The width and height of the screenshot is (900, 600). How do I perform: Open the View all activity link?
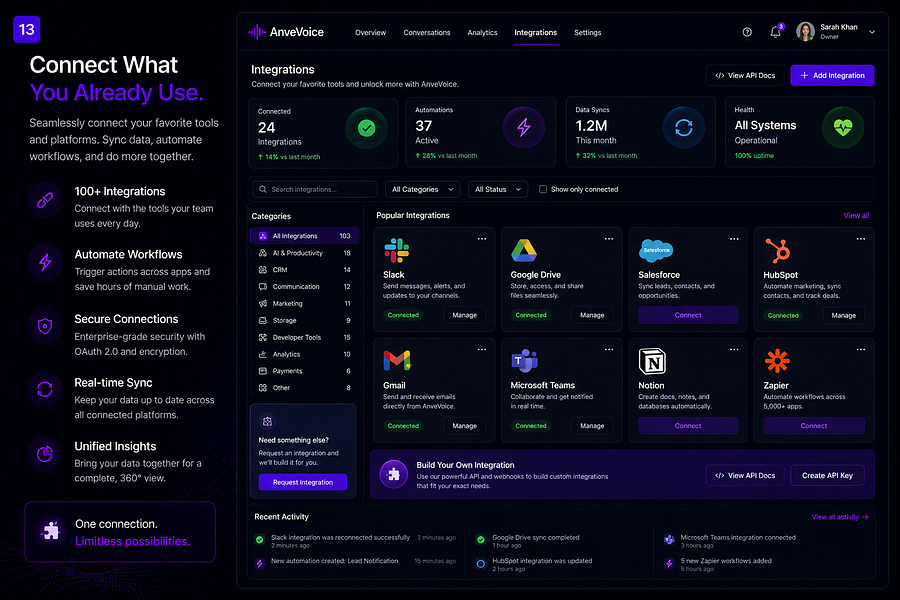coord(840,517)
